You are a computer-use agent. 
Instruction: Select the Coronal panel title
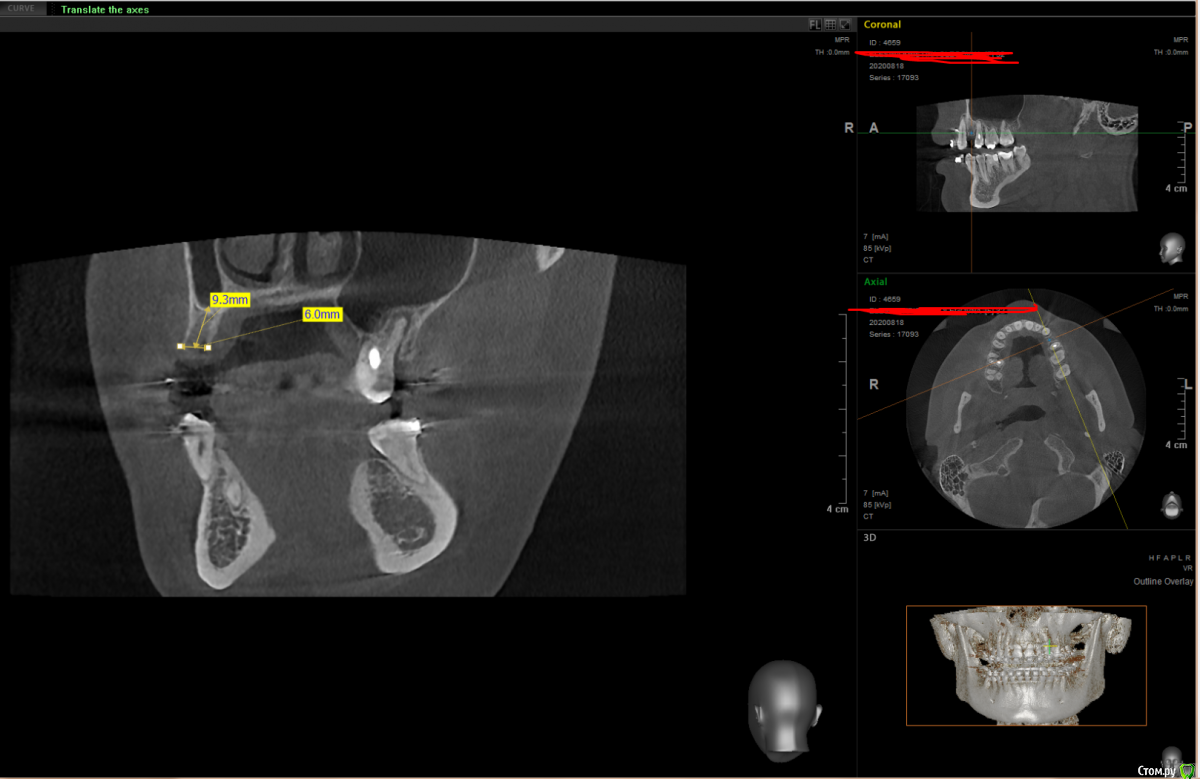click(x=882, y=24)
